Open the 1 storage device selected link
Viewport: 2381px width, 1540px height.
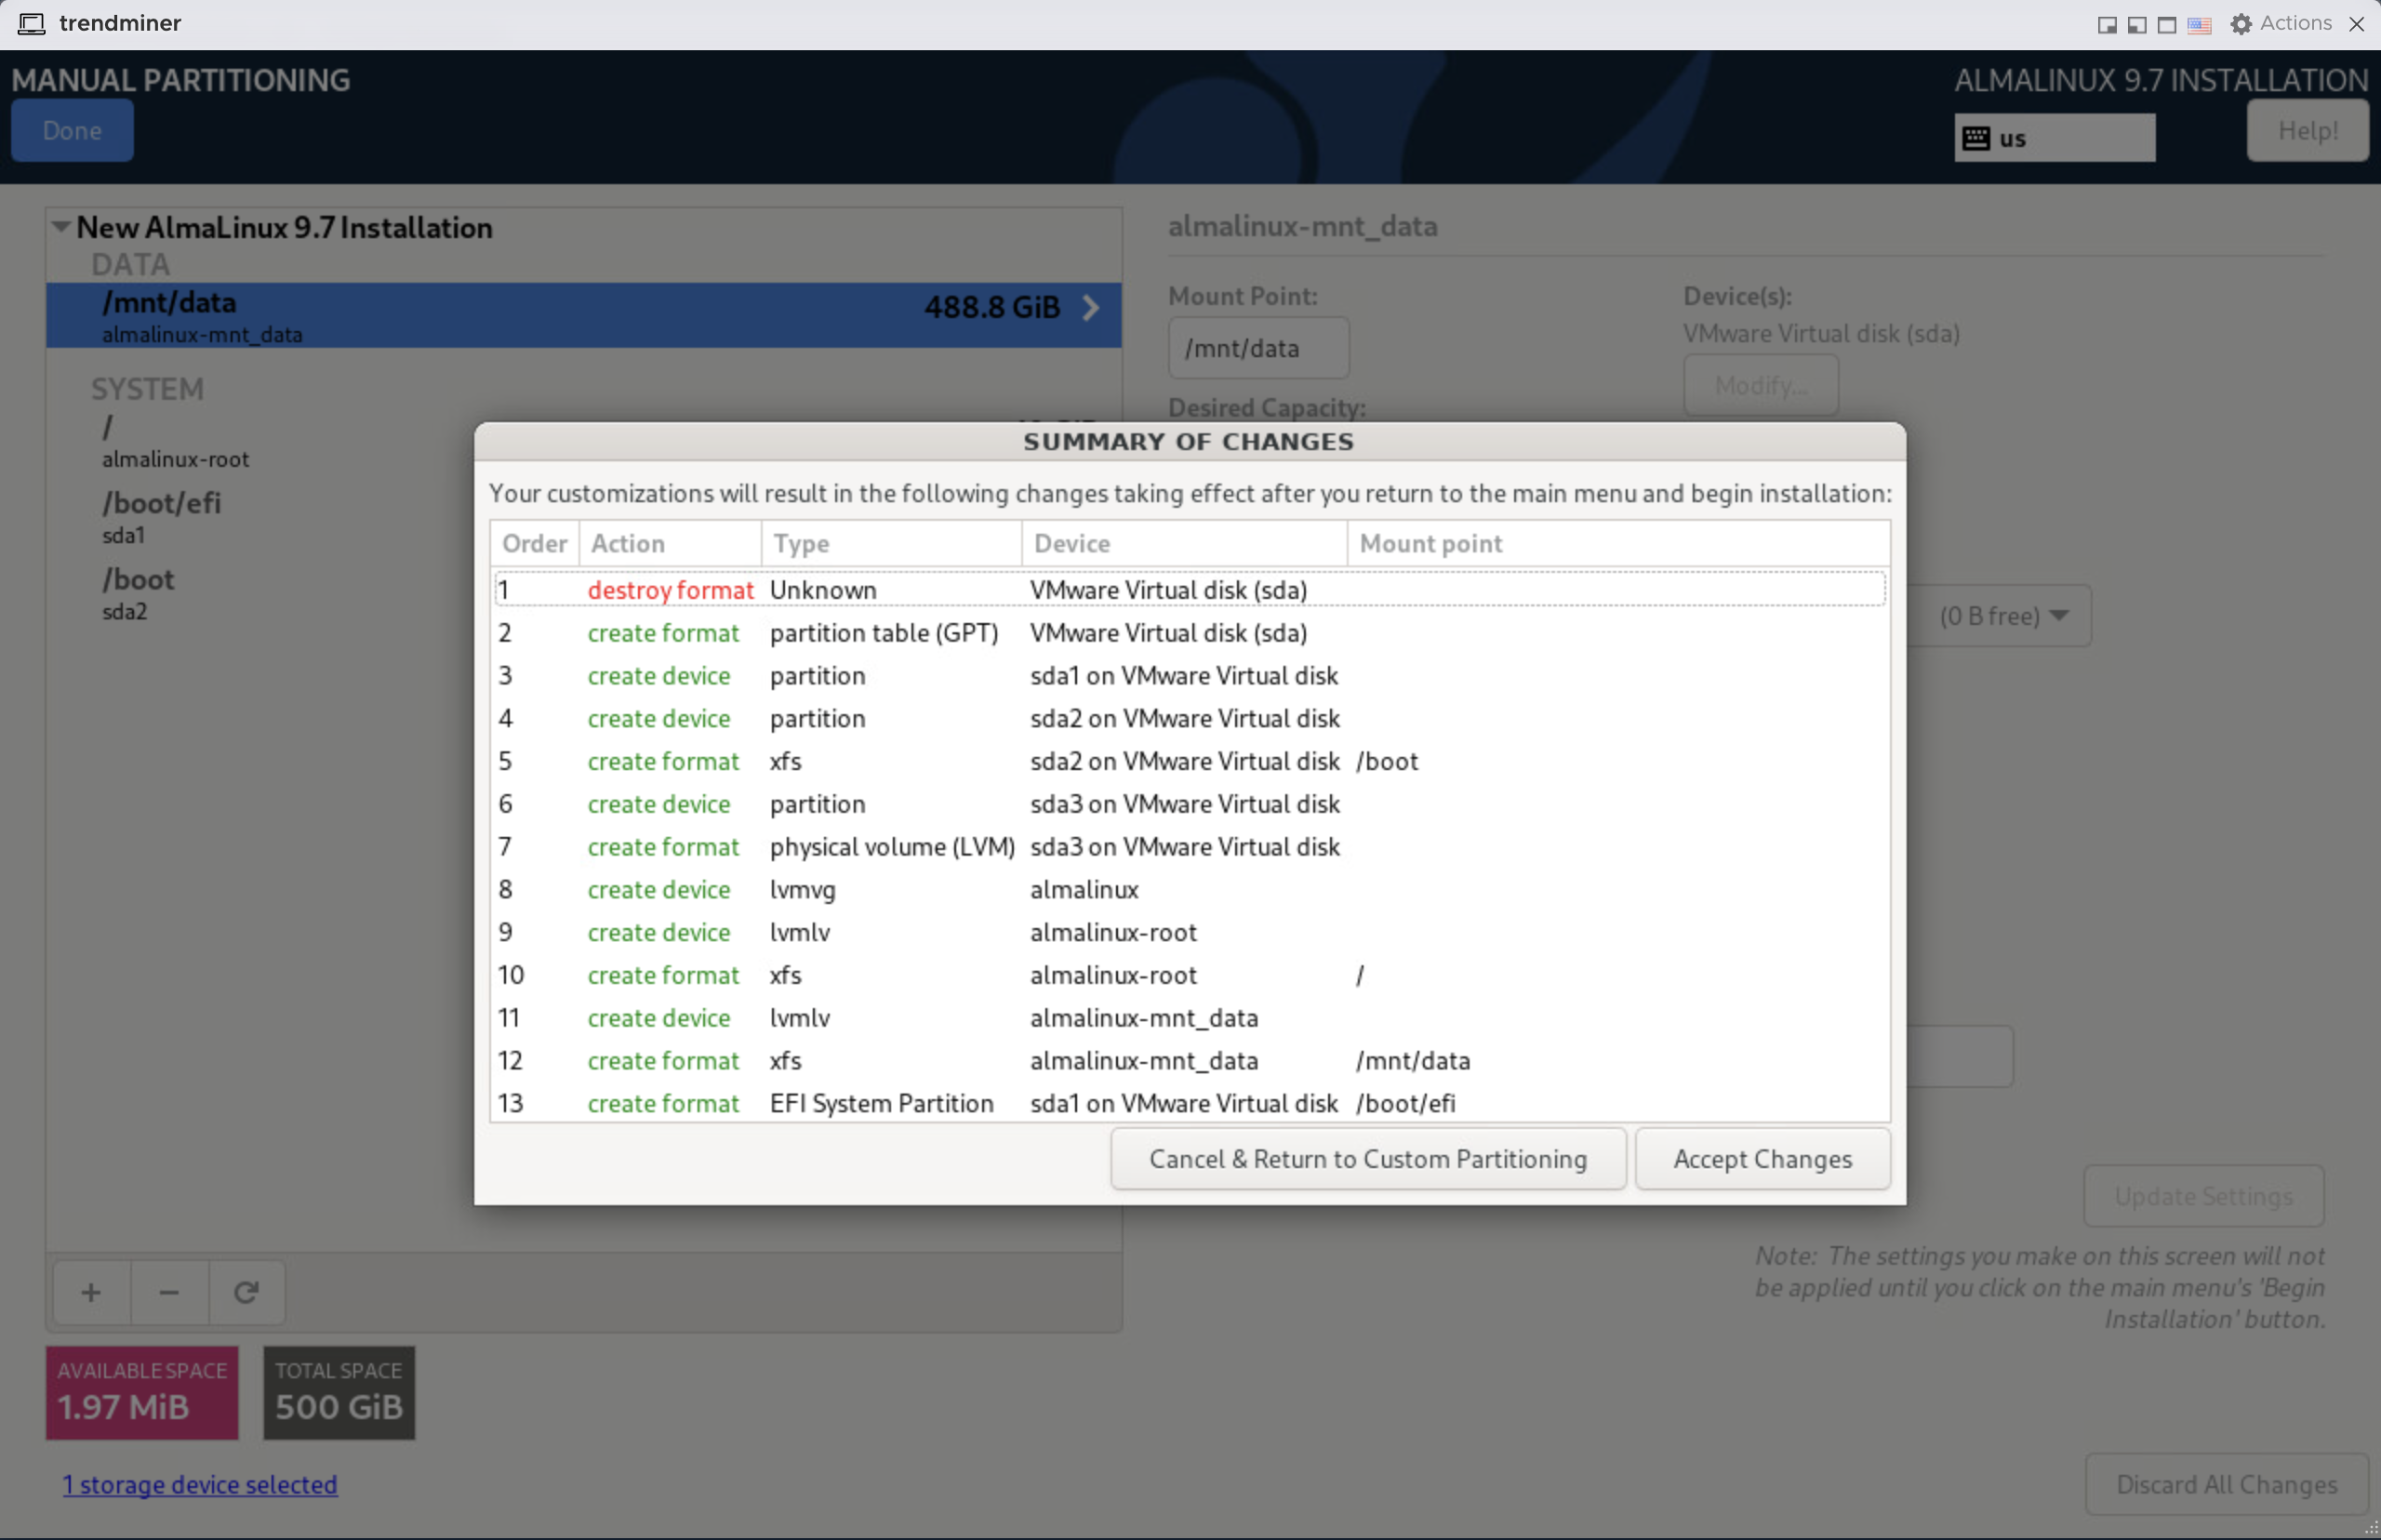pyautogui.click(x=200, y=1484)
